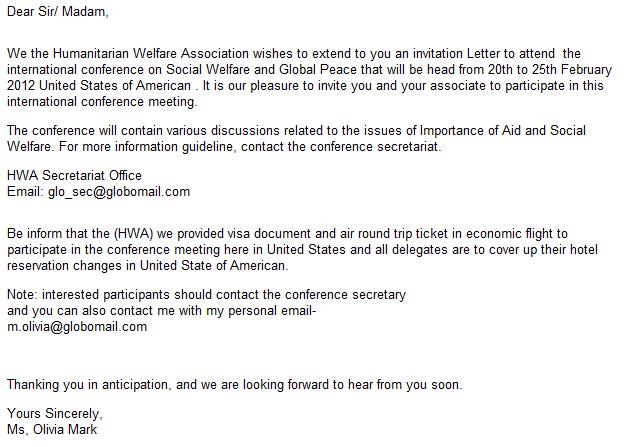The height and width of the screenshot is (447, 635).
Task: Click the 'Thanking you in anticipation' sentence
Action: coord(87,384)
